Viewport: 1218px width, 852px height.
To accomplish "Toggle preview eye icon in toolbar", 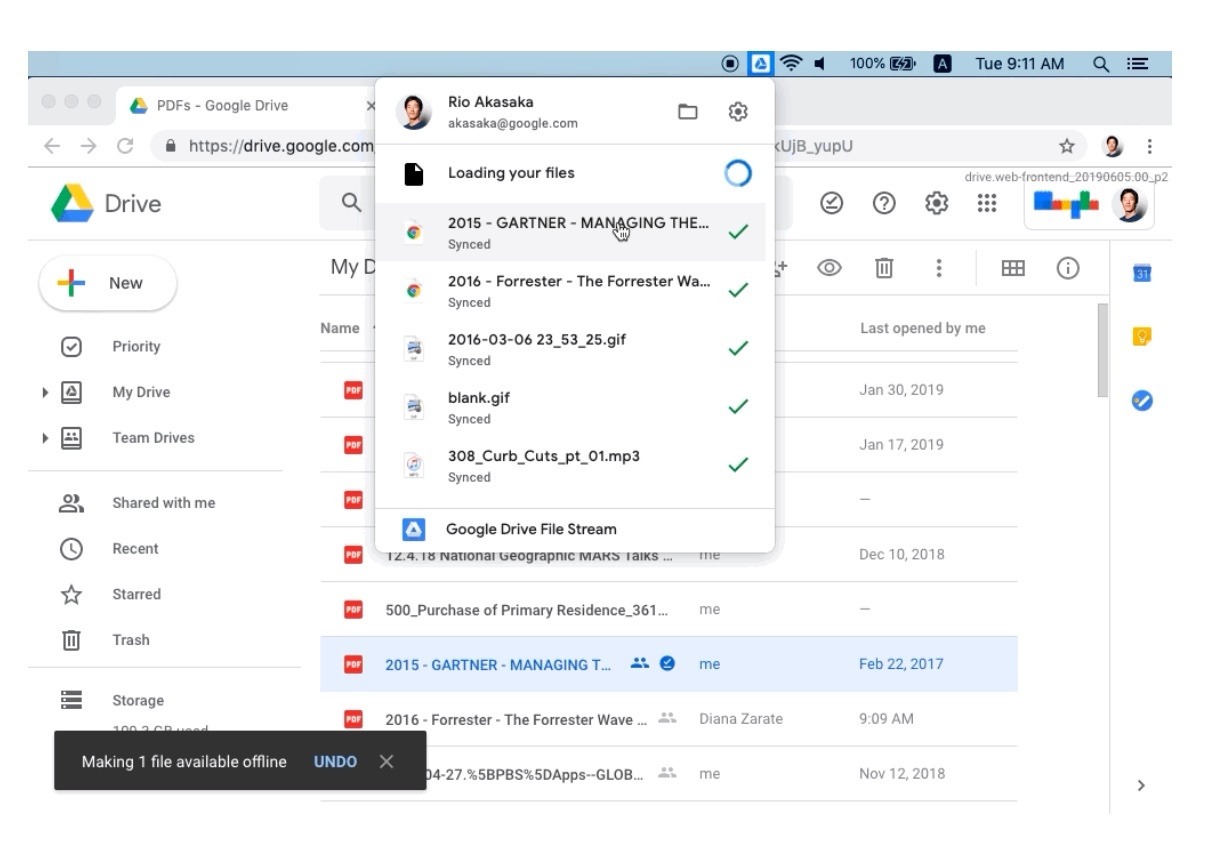I will (830, 268).
